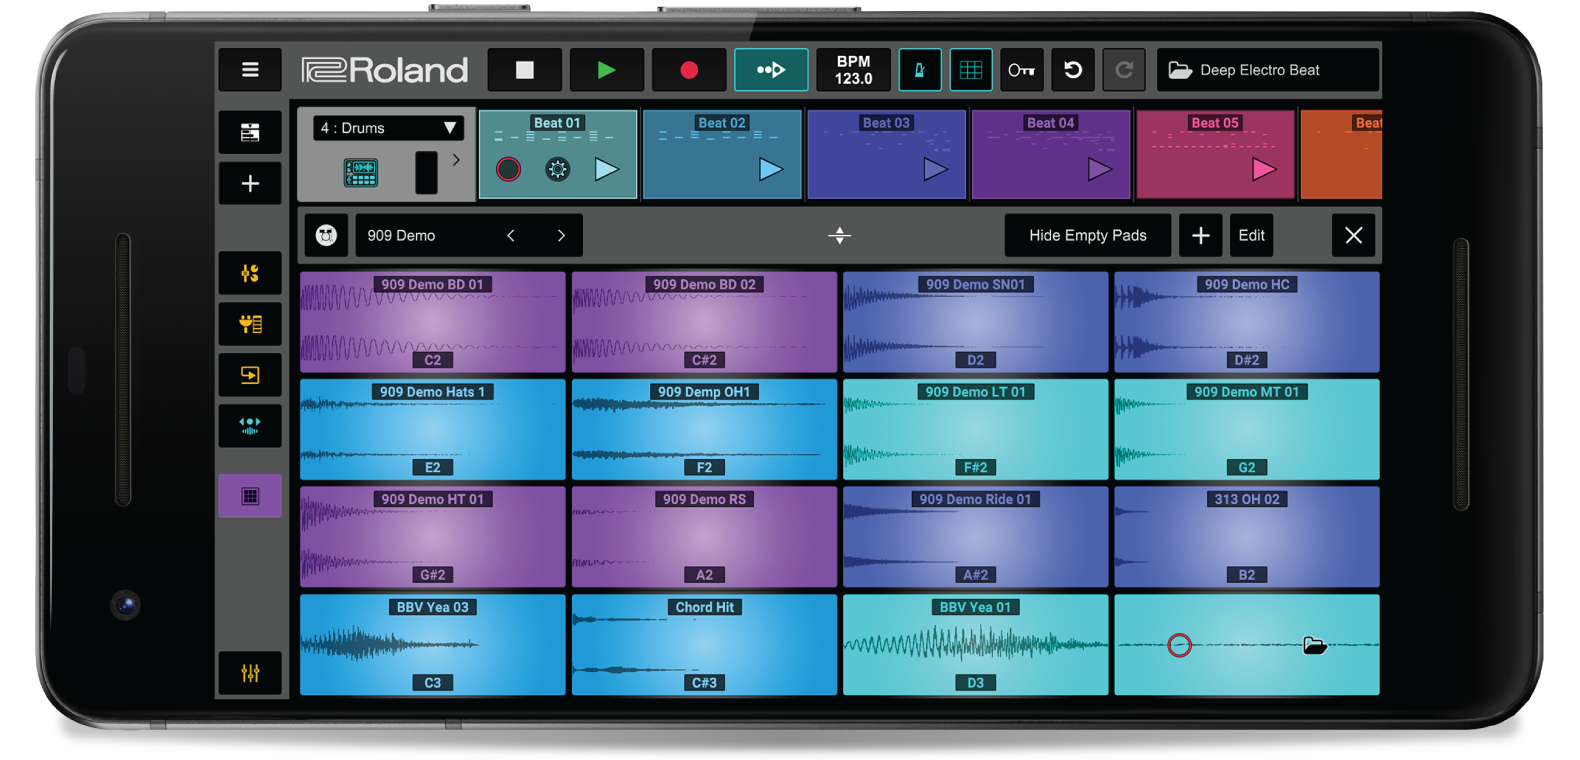Adjust the black track volume fader
The image size is (1580, 760).
point(426,173)
